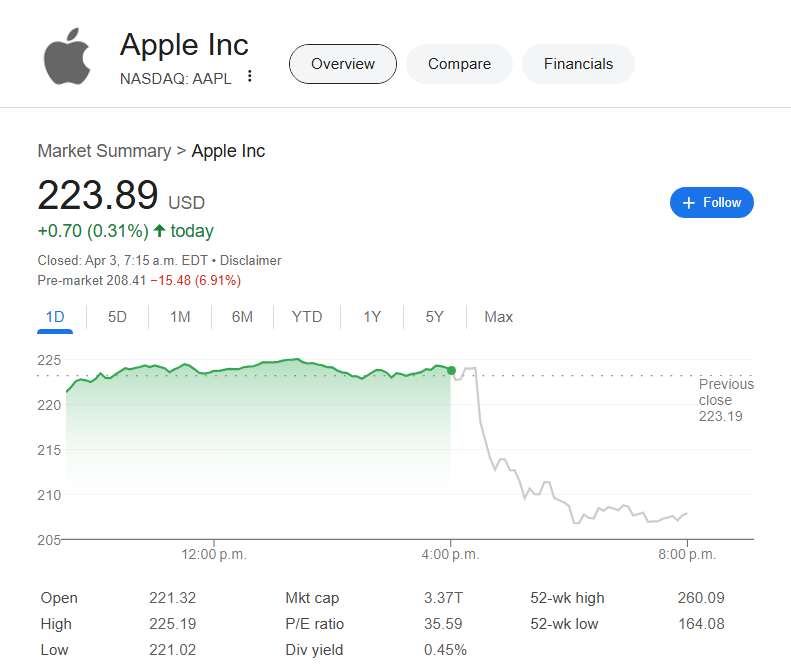Viewport: 791px width, 671px height.
Task: Open the Compare tab
Action: coord(459,64)
